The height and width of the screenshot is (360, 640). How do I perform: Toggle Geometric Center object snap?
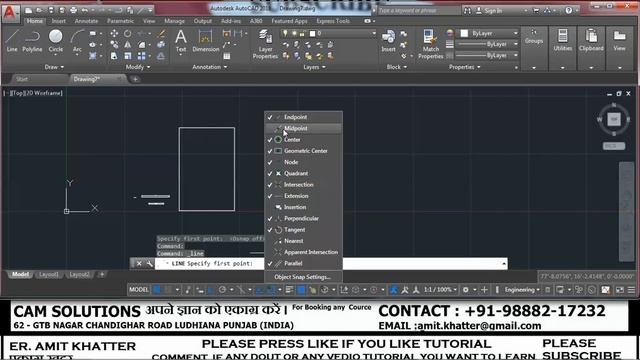click(x=303, y=151)
